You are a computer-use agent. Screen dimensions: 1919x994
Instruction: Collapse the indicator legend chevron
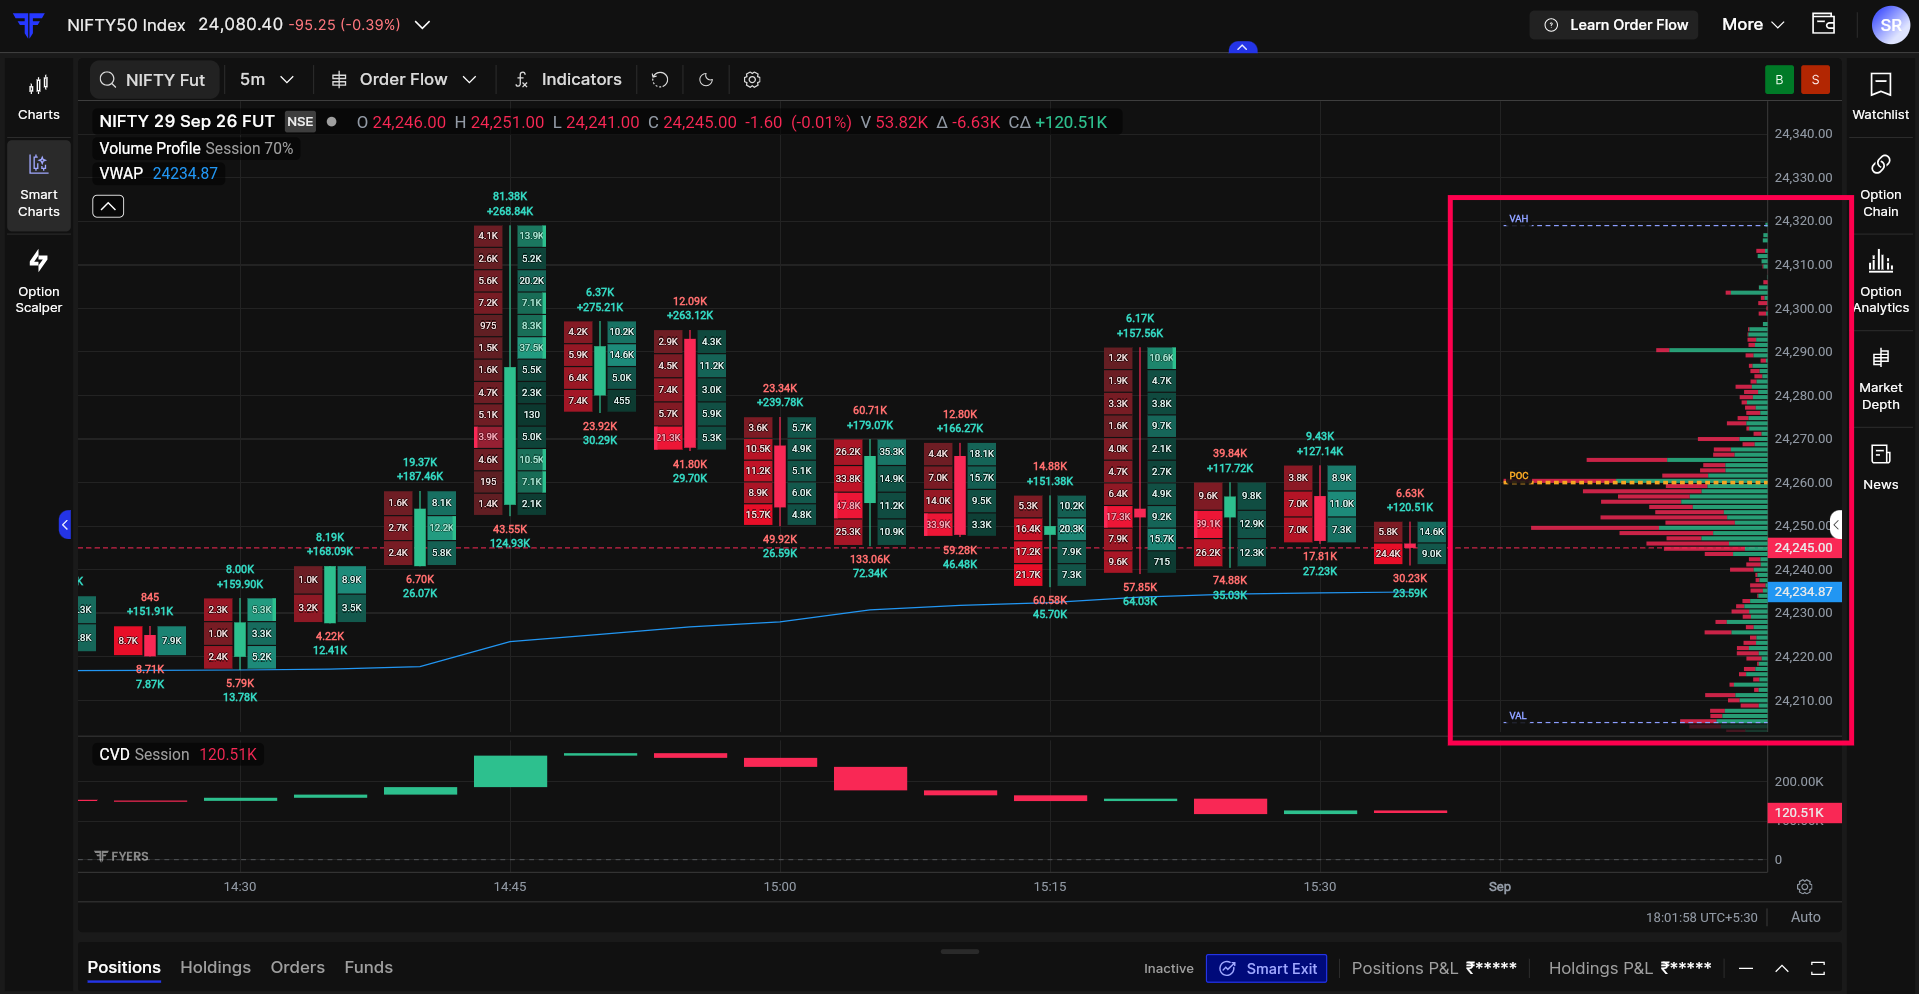coord(108,206)
